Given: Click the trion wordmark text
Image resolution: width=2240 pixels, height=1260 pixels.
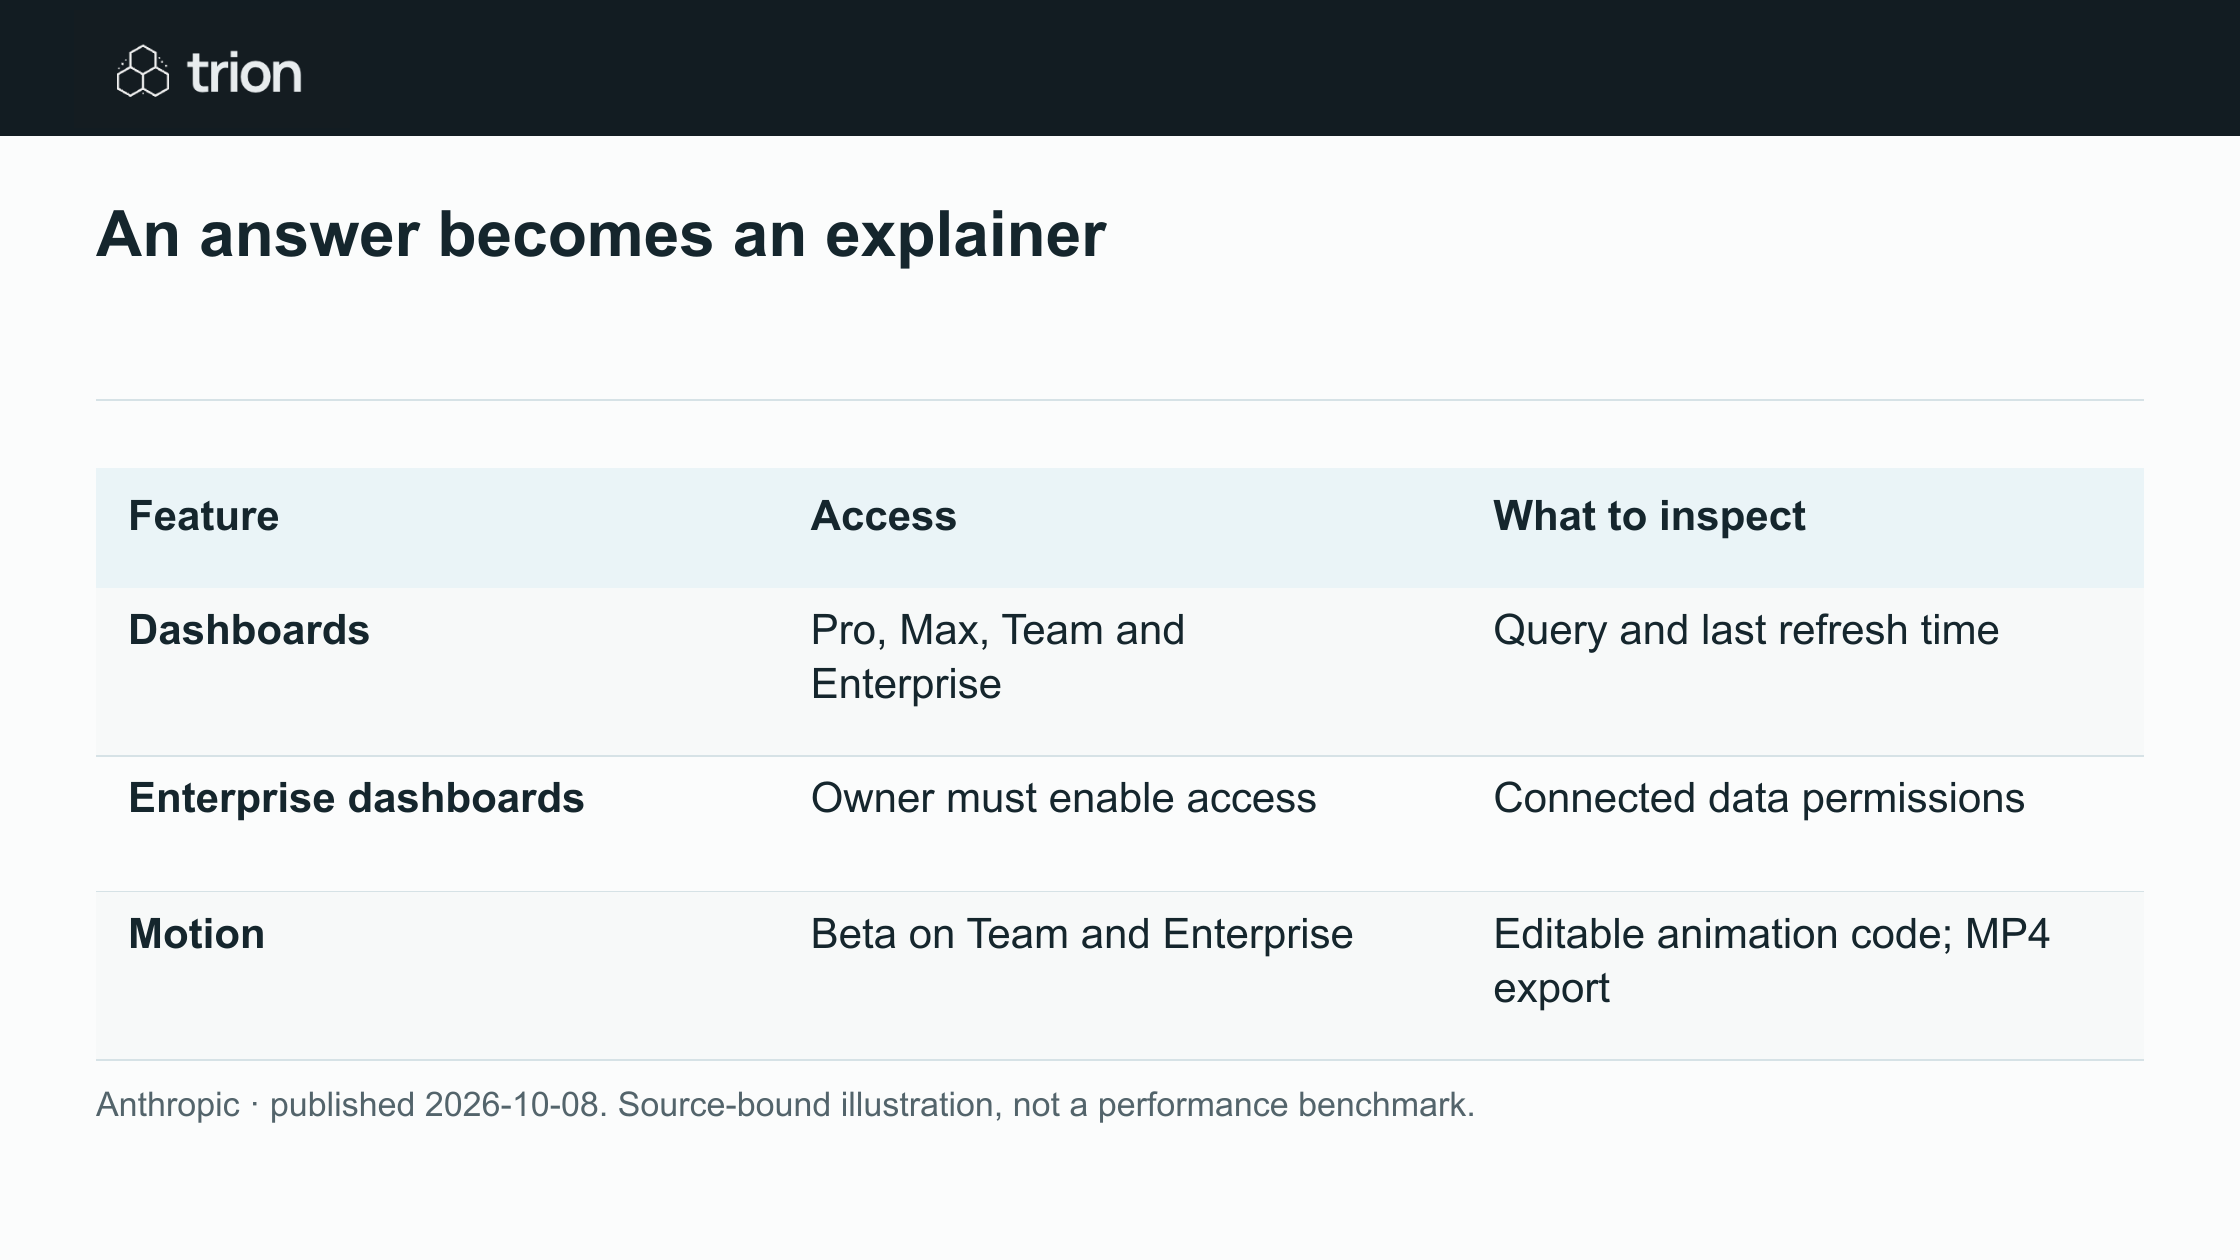Looking at the screenshot, I should coord(244,73).
